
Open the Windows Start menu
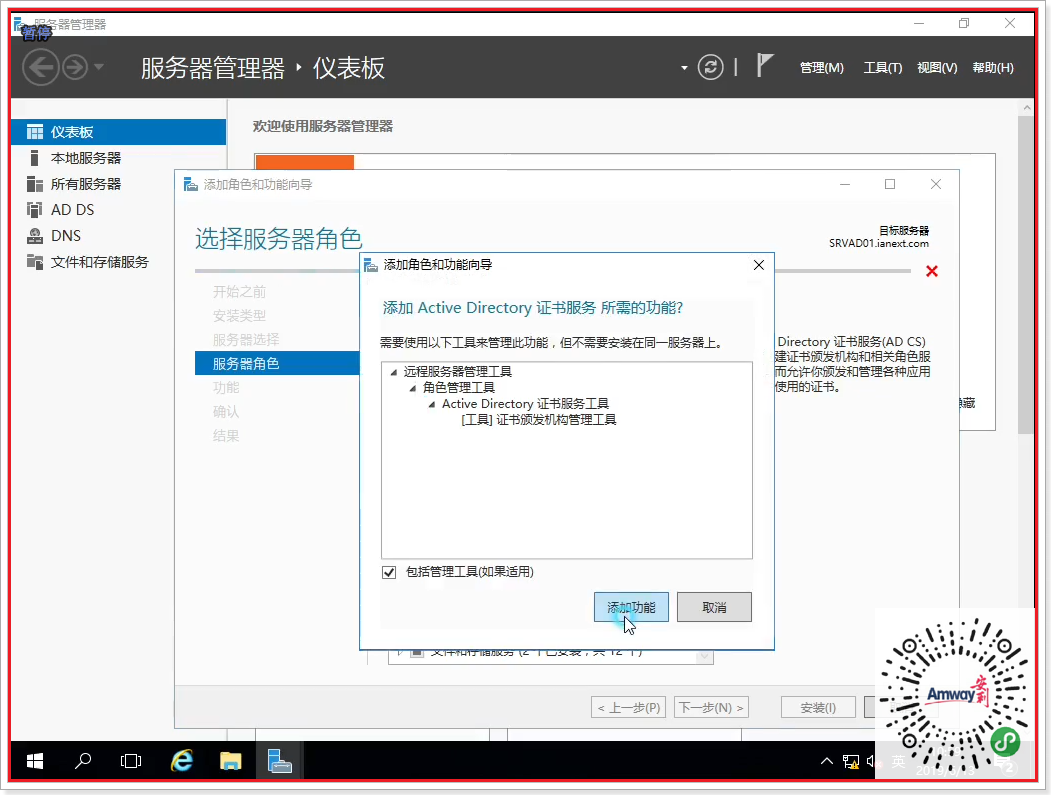(35, 761)
